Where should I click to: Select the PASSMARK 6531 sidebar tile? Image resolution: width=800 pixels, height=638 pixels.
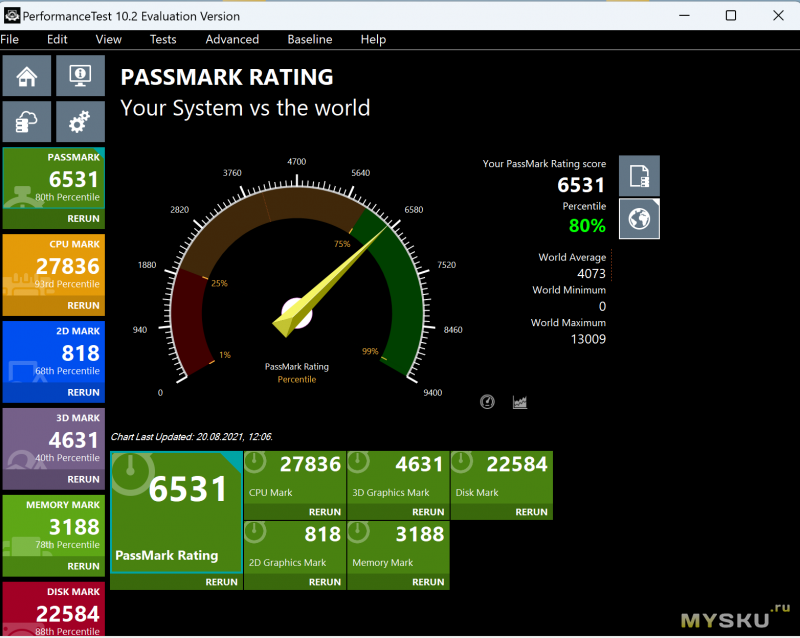(x=54, y=178)
